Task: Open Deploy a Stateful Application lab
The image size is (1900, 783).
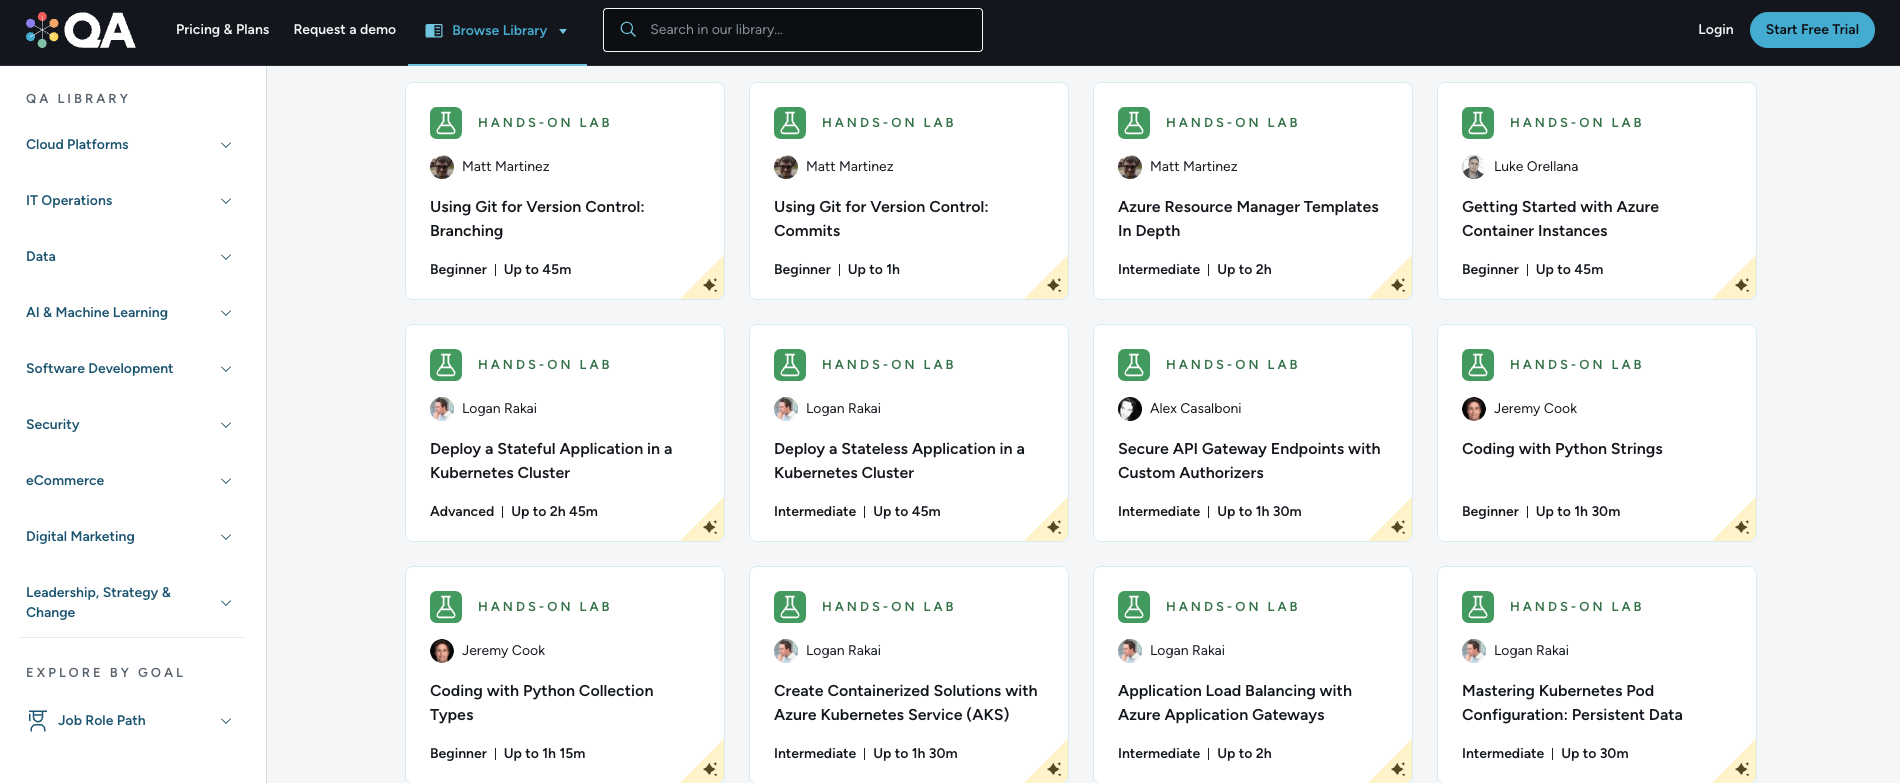Action: pos(551,461)
